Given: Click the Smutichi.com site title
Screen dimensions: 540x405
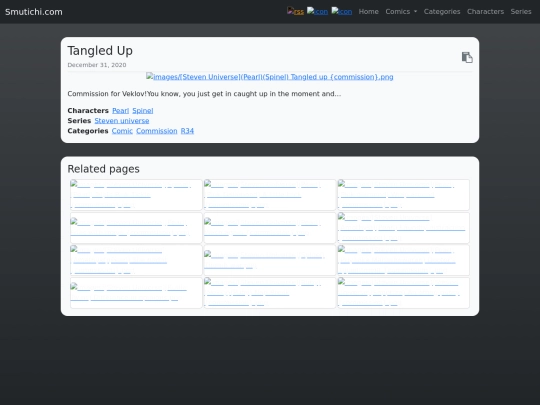Looking at the screenshot, I should click(34, 12).
